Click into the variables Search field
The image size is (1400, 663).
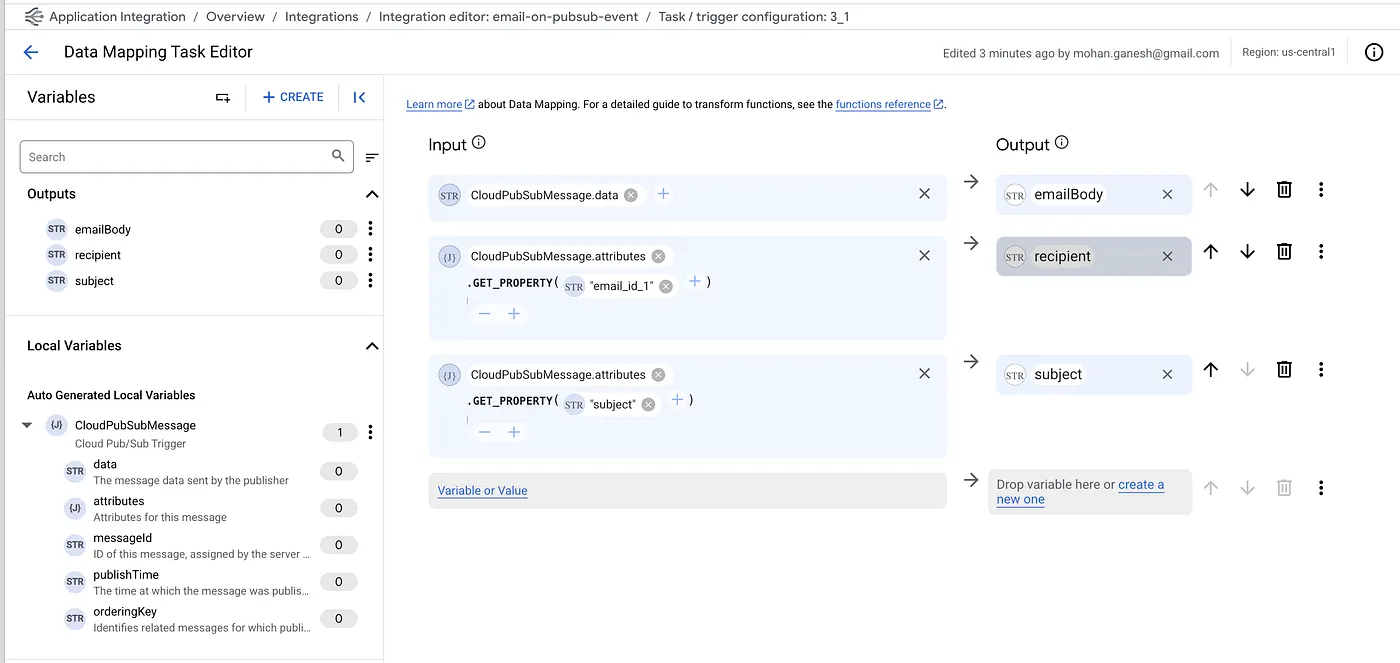pos(175,157)
